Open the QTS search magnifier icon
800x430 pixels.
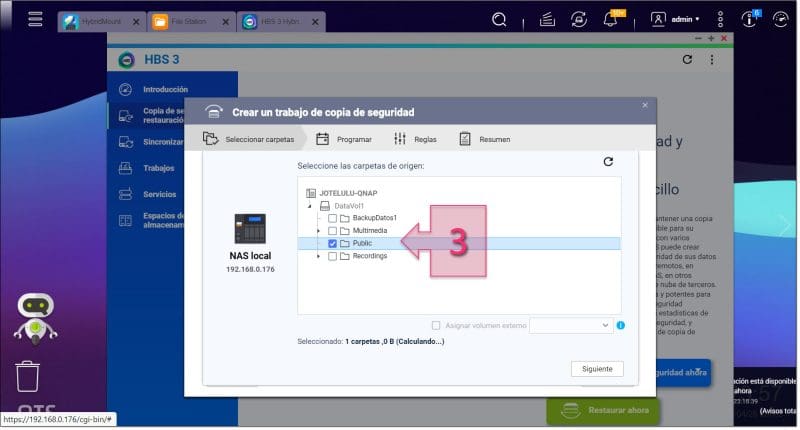pos(499,20)
